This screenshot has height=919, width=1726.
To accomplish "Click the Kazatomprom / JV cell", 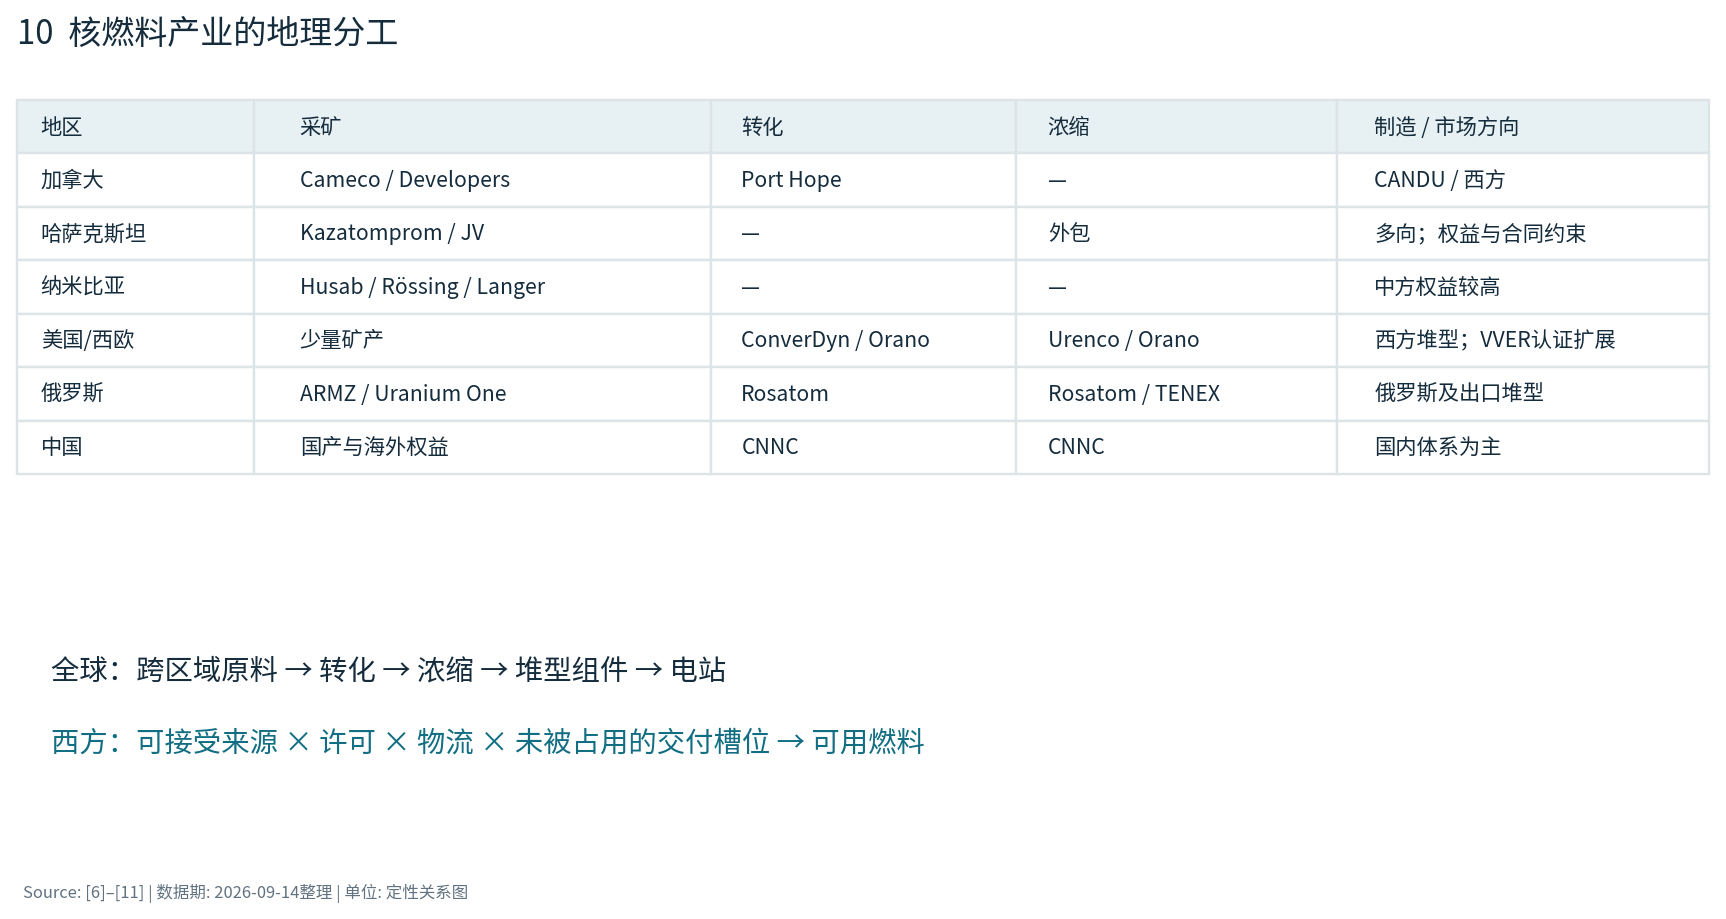I will click(x=482, y=233).
